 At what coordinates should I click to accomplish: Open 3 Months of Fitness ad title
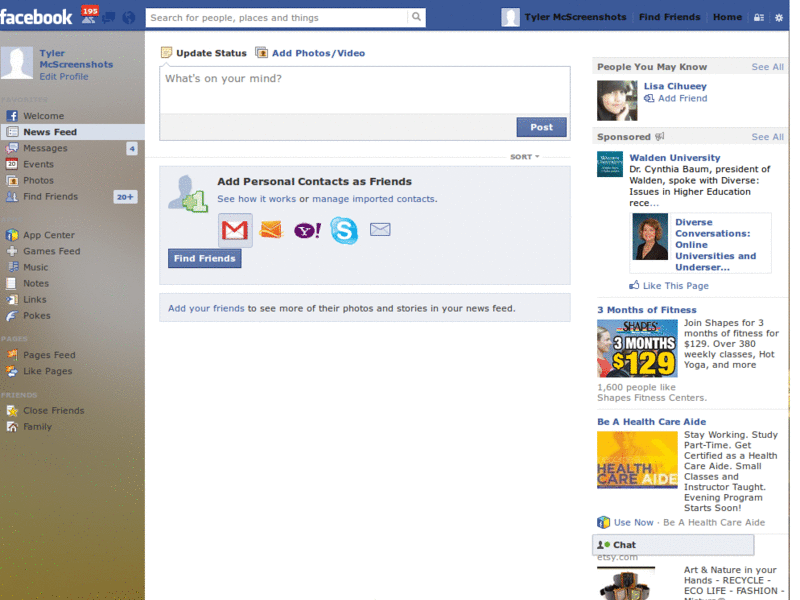coord(646,310)
